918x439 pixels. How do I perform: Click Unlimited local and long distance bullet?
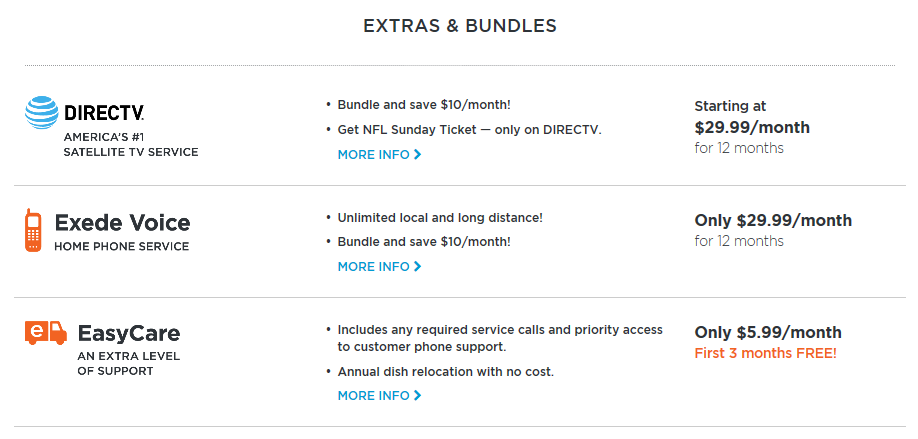pos(440,218)
